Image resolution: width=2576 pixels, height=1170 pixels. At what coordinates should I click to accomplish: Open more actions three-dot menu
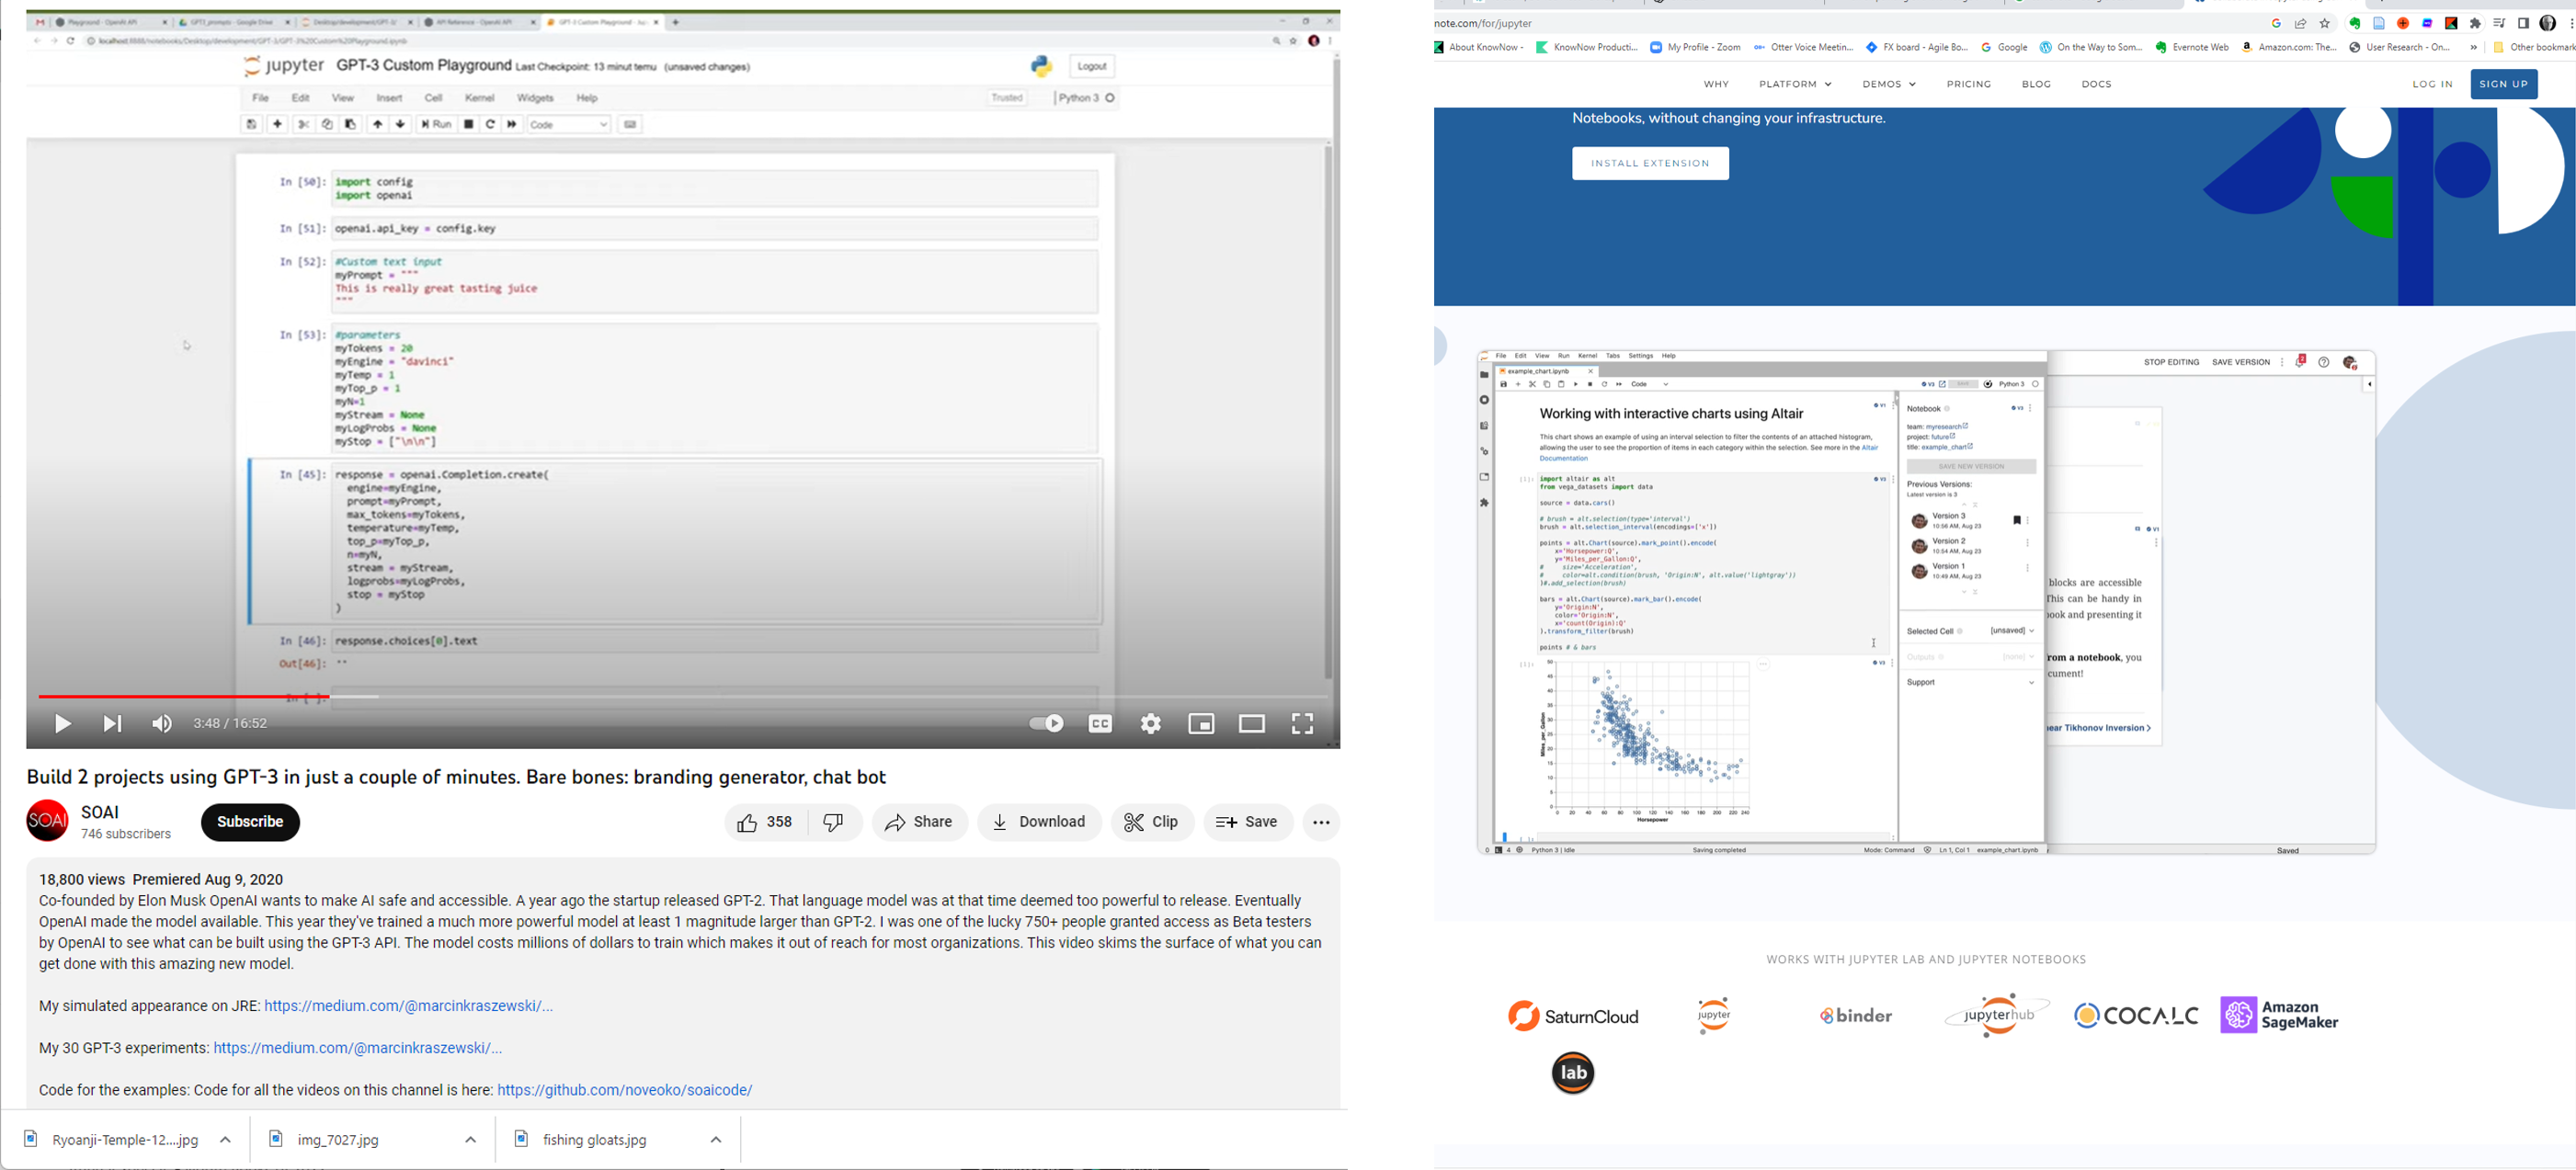pyautogui.click(x=1321, y=822)
